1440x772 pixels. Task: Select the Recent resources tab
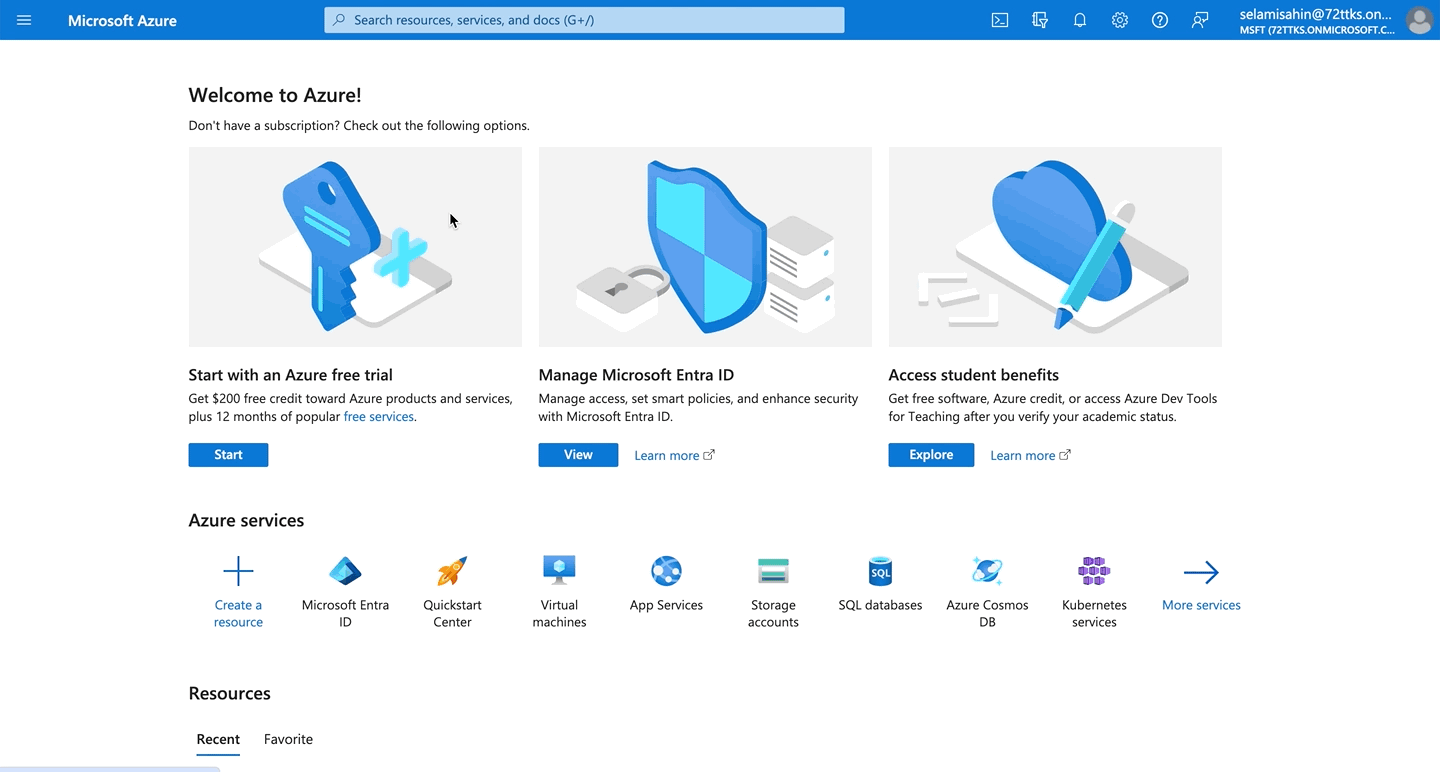[x=218, y=739]
